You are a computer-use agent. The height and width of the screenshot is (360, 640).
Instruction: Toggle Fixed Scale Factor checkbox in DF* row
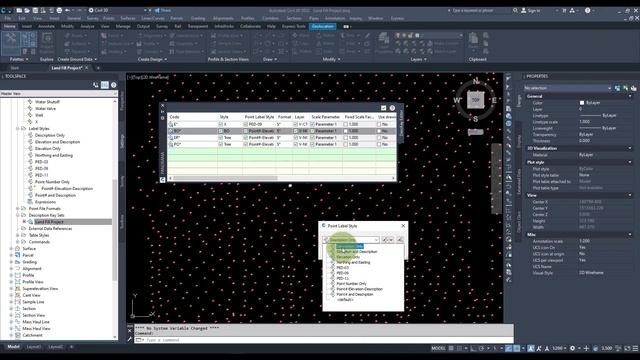tap(346, 138)
